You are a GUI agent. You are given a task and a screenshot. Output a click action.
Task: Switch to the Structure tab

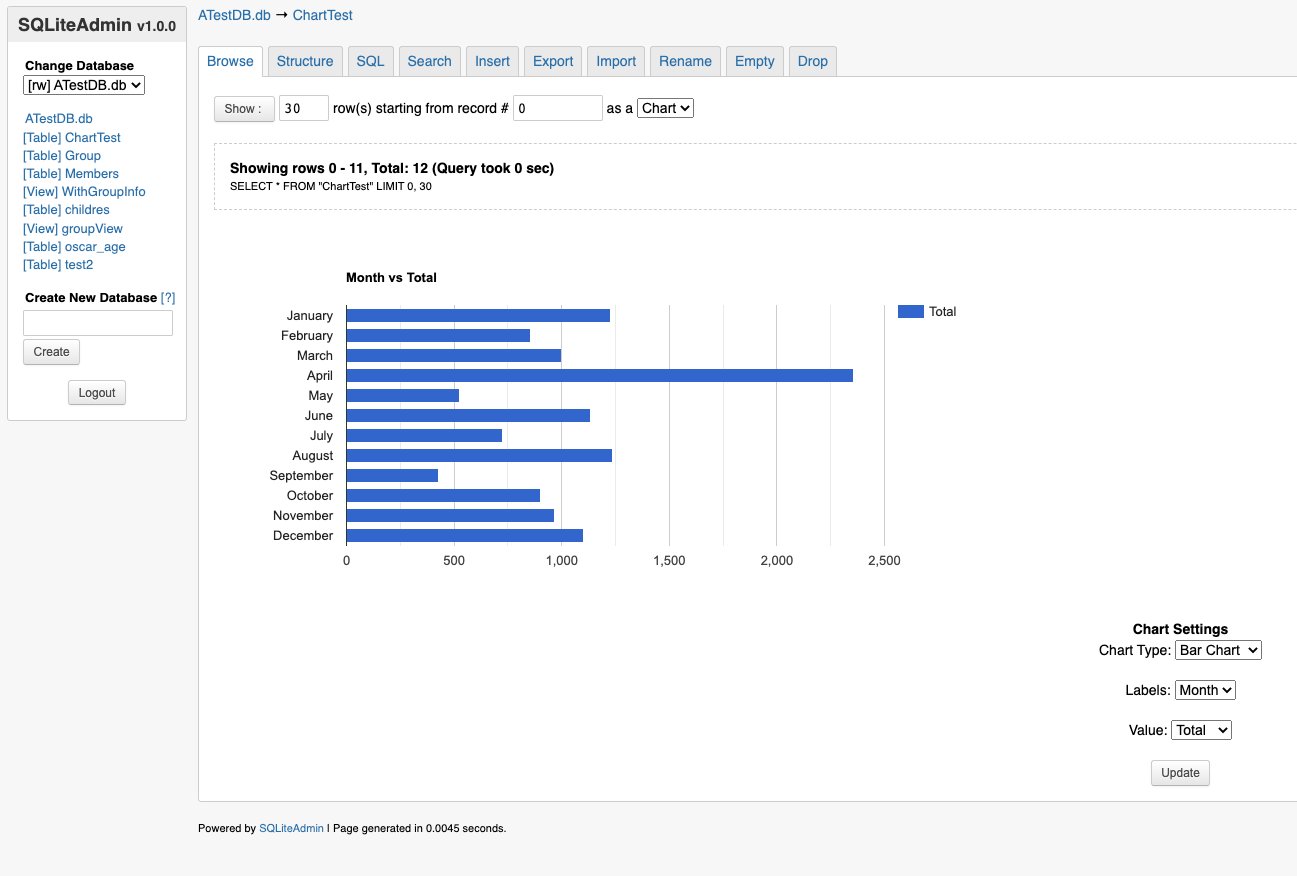[x=305, y=61]
